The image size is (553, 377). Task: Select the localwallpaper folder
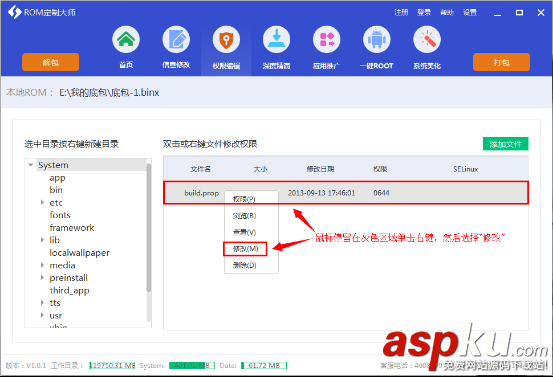tap(79, 253)
